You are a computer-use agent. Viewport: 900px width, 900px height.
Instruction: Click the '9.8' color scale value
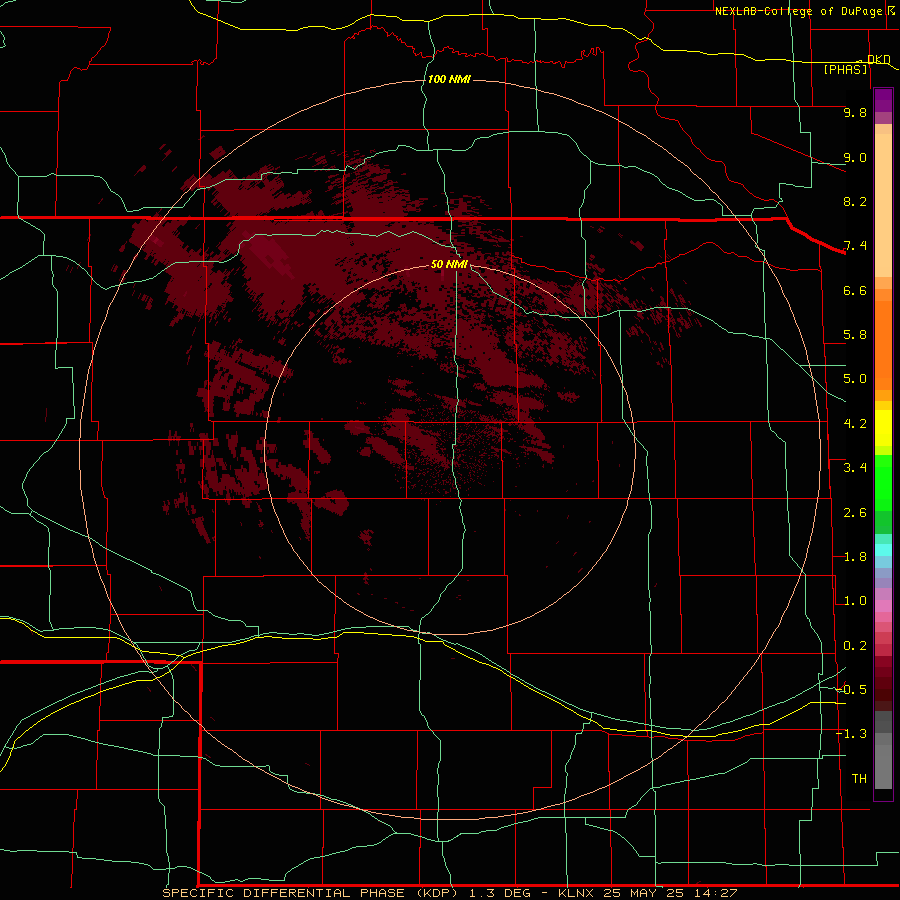(x=855, y=112)
